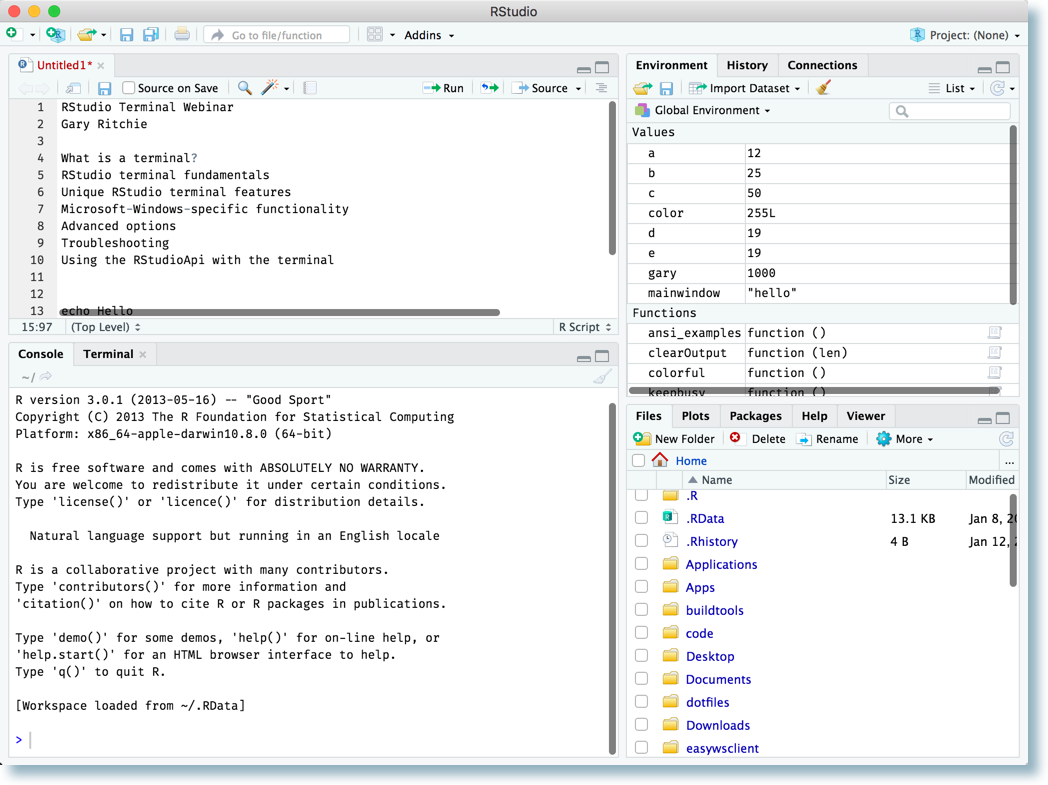View source of the ansi_examples function
1048x785 pixels.
[x=995, y=333]
